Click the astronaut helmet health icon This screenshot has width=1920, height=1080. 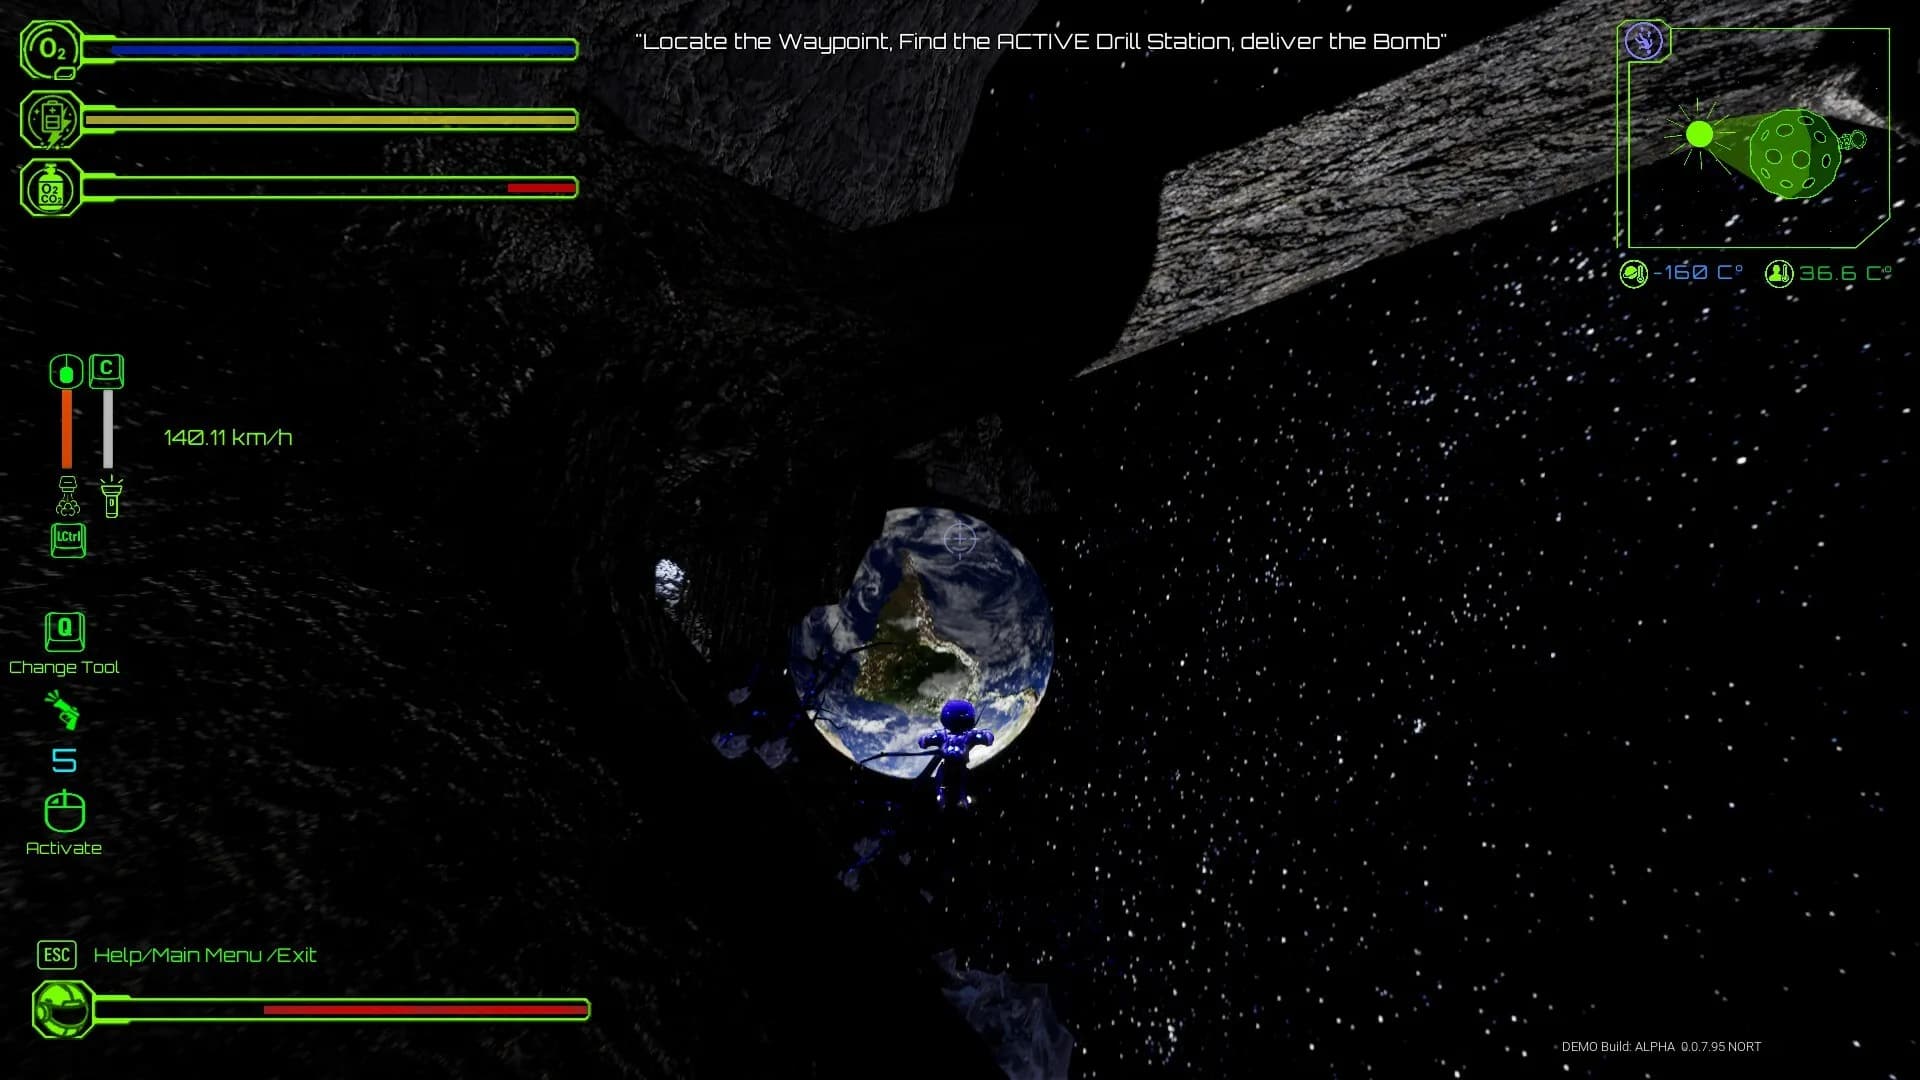tap(62, 1009)
